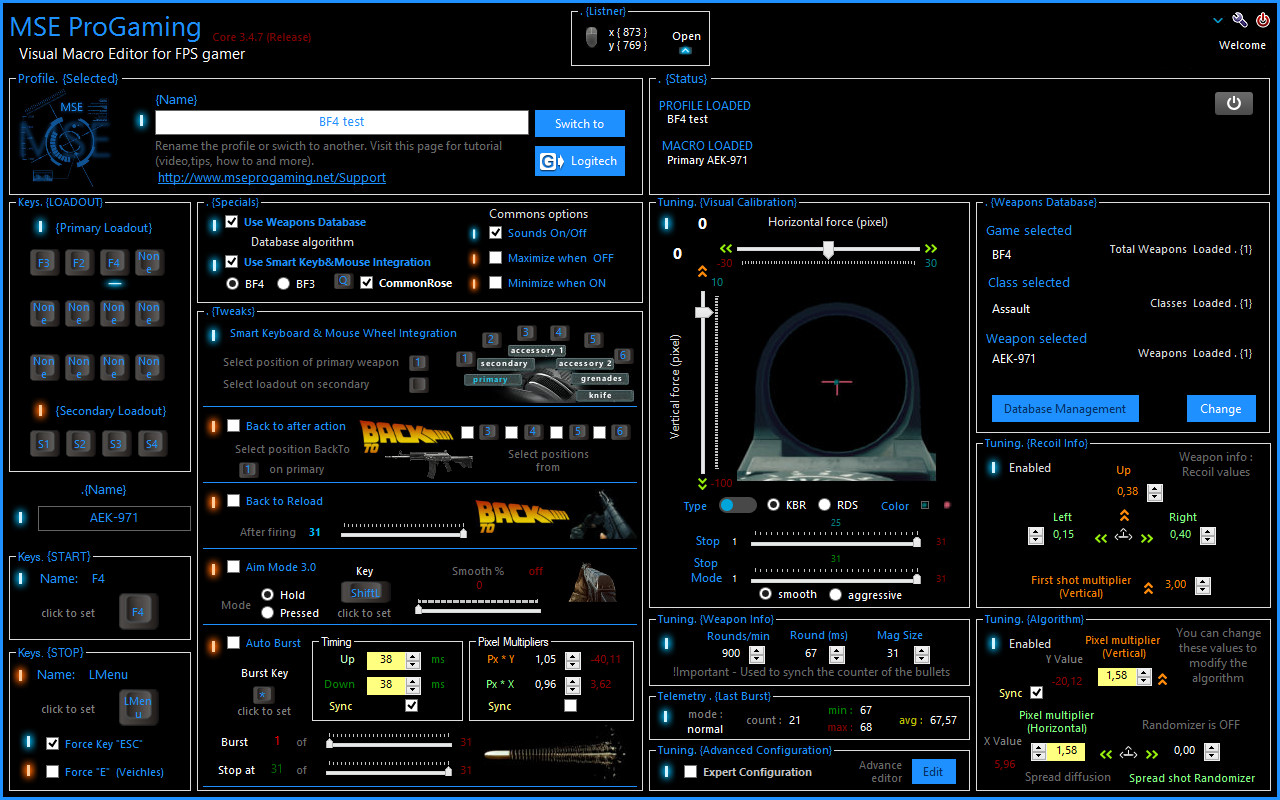
Task: Click the F3 primary loadout key
Action: coord(44,264)
